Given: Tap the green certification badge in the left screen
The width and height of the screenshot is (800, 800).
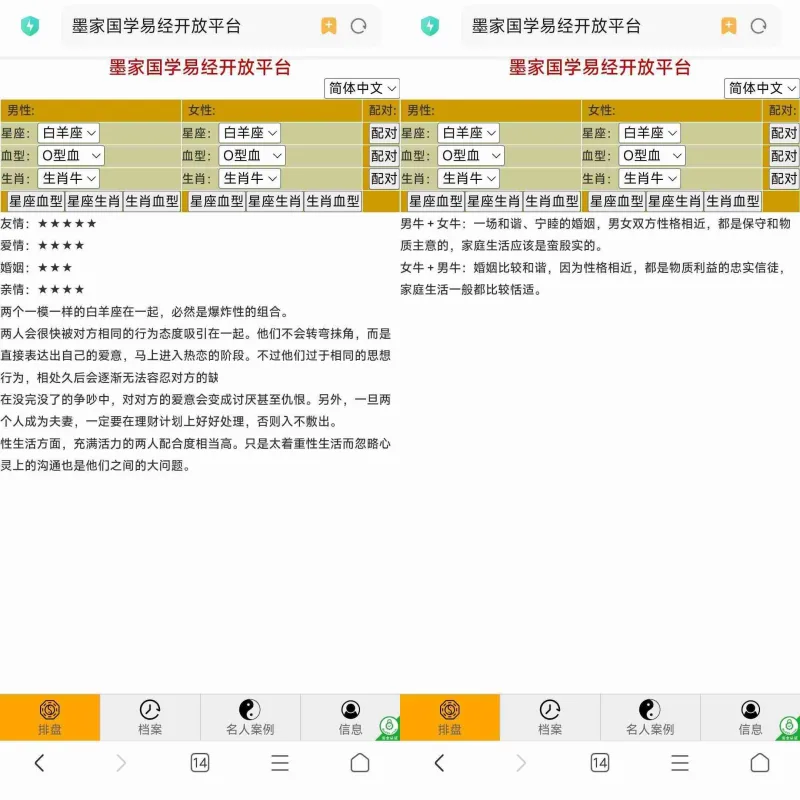Looking at the screenshot, I should pos(389,727).
